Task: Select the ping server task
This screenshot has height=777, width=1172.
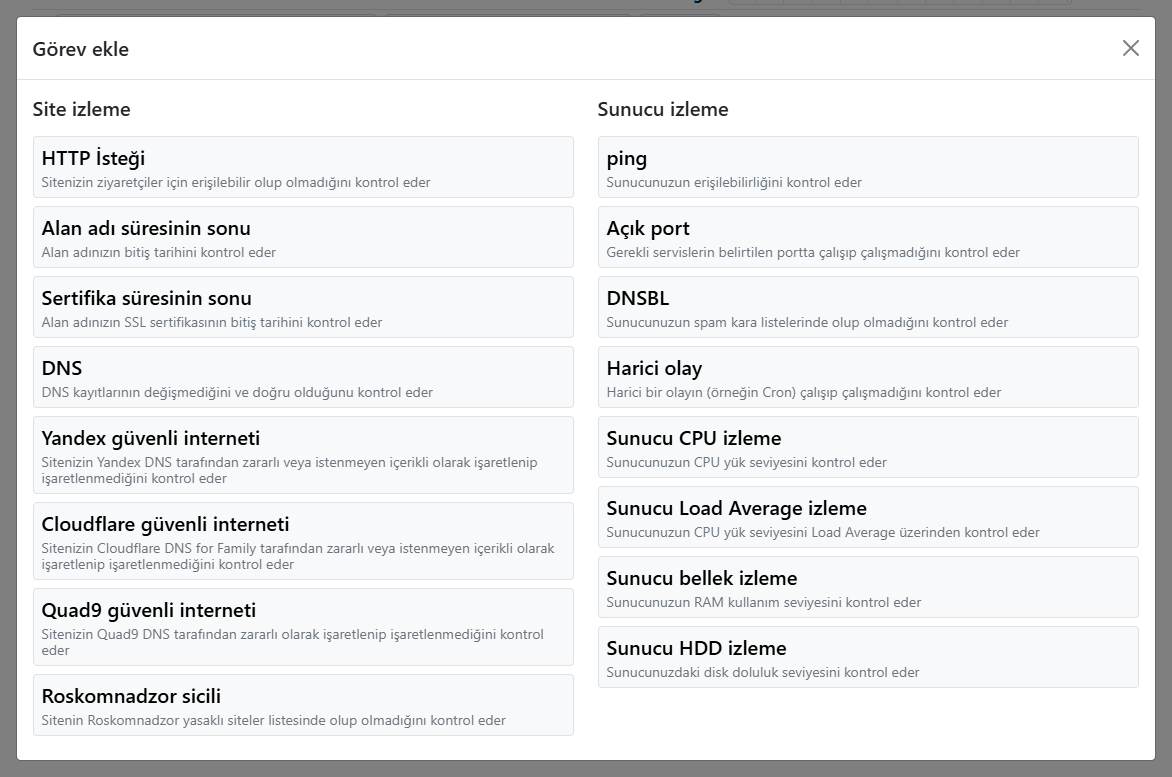Action: tap(868, 167)
